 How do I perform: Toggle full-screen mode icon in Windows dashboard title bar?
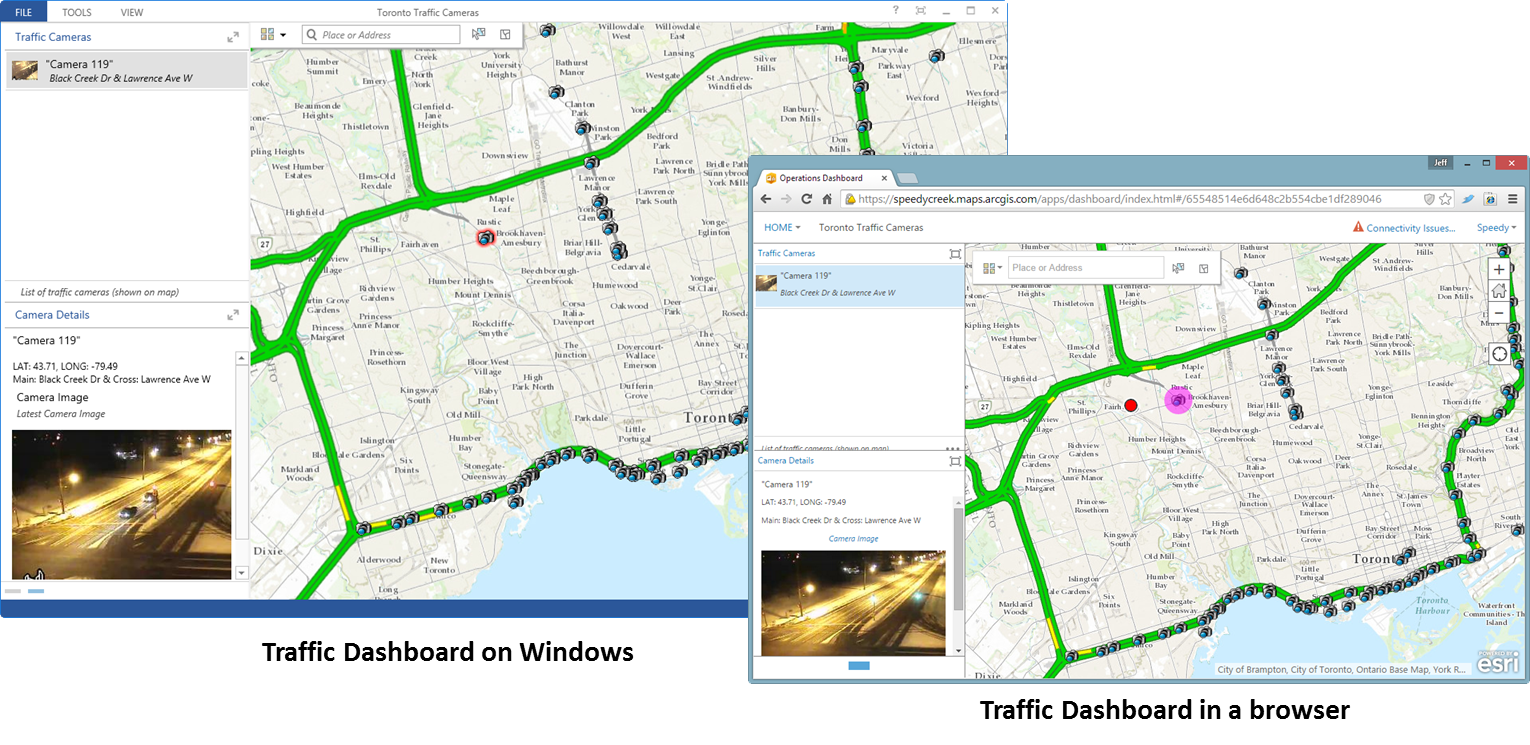(x=920, y=11)
